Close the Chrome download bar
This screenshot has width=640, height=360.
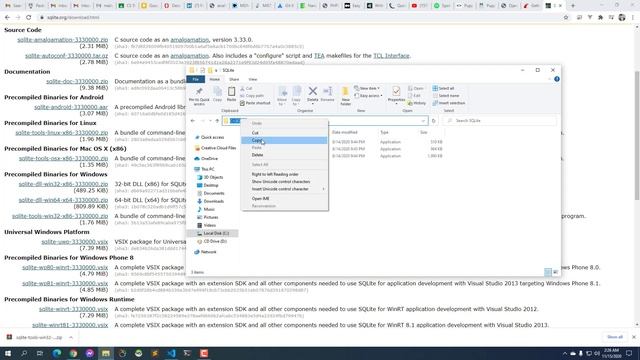[x=633, y=337]
